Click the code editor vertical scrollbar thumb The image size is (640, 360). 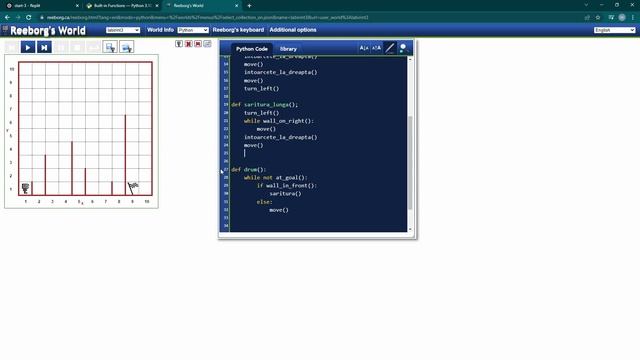(x=410, y=162)
